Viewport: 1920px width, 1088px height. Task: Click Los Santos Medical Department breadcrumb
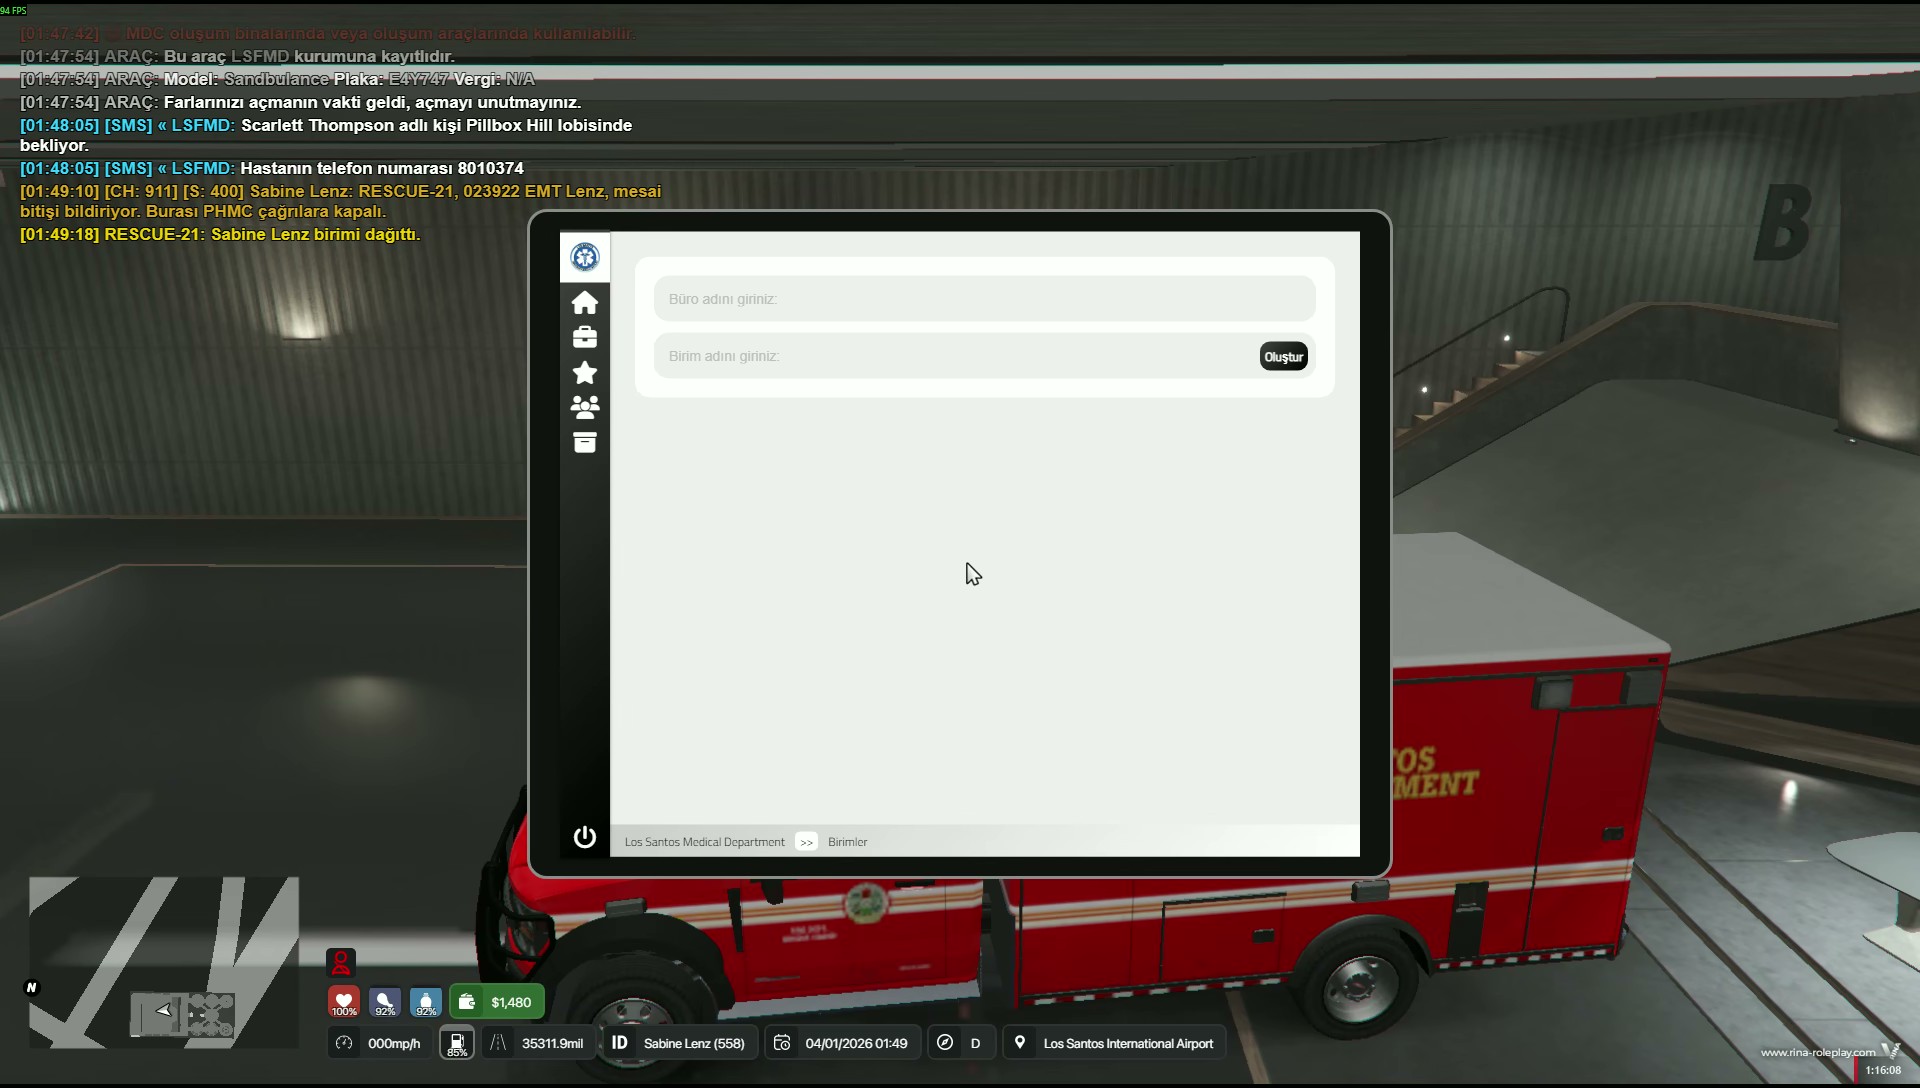tap(705, 842)
